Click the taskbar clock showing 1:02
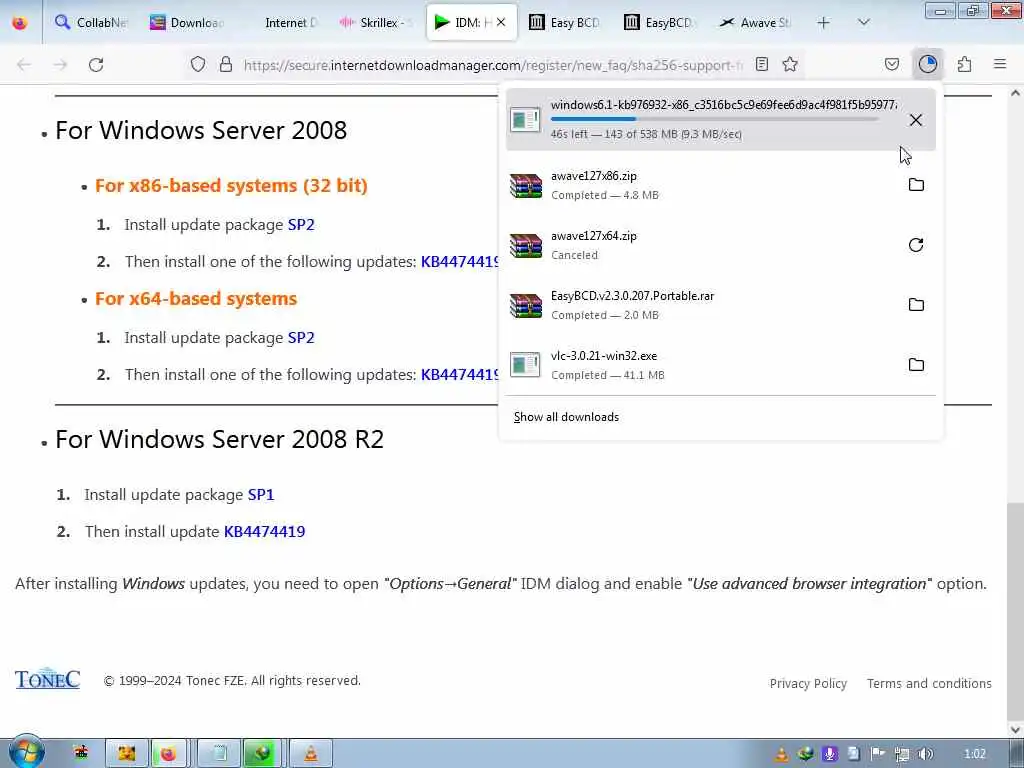Image resolution: width=1024 pixels, height=768 pixels. click(x=975, y=754)
